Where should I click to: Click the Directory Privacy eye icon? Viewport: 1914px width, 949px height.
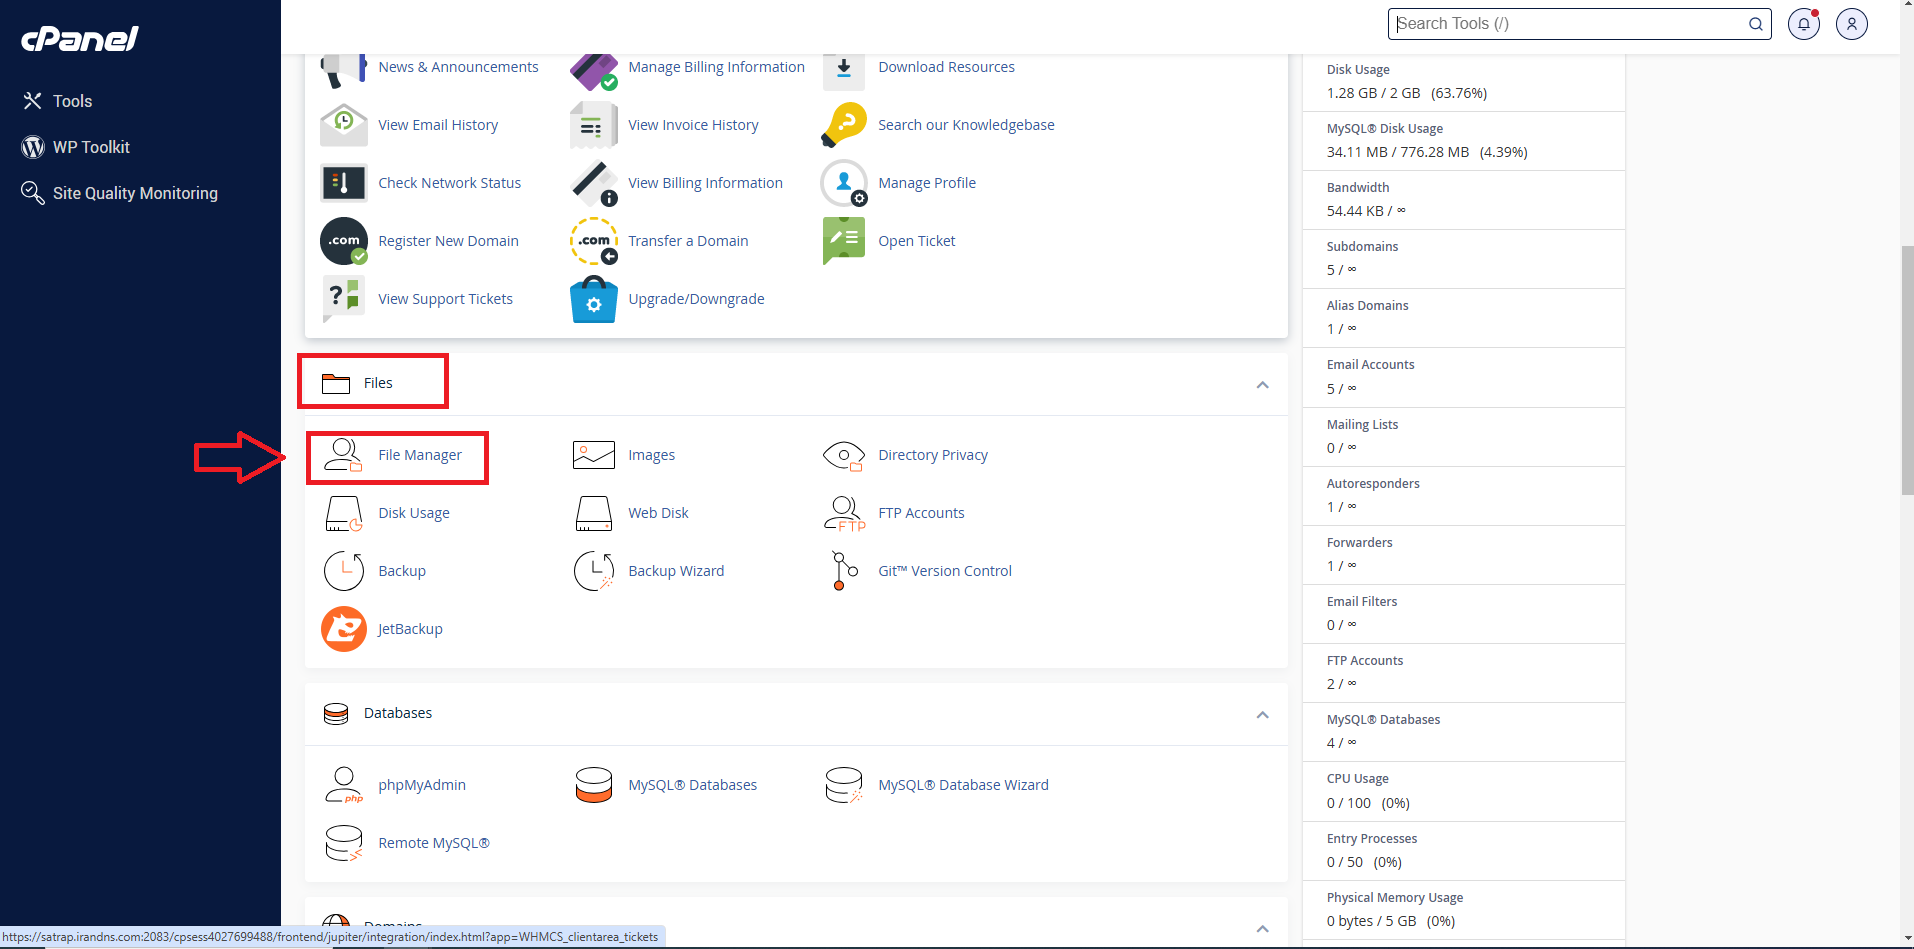pyautogui.click(x=844, y=455)
